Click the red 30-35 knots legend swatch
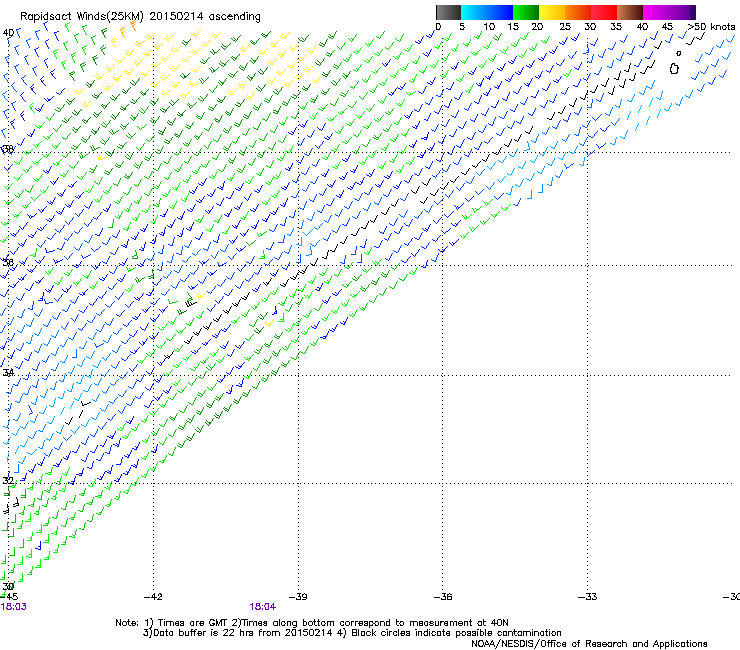Viewport: 740px width, 650px height. [604, 12]
